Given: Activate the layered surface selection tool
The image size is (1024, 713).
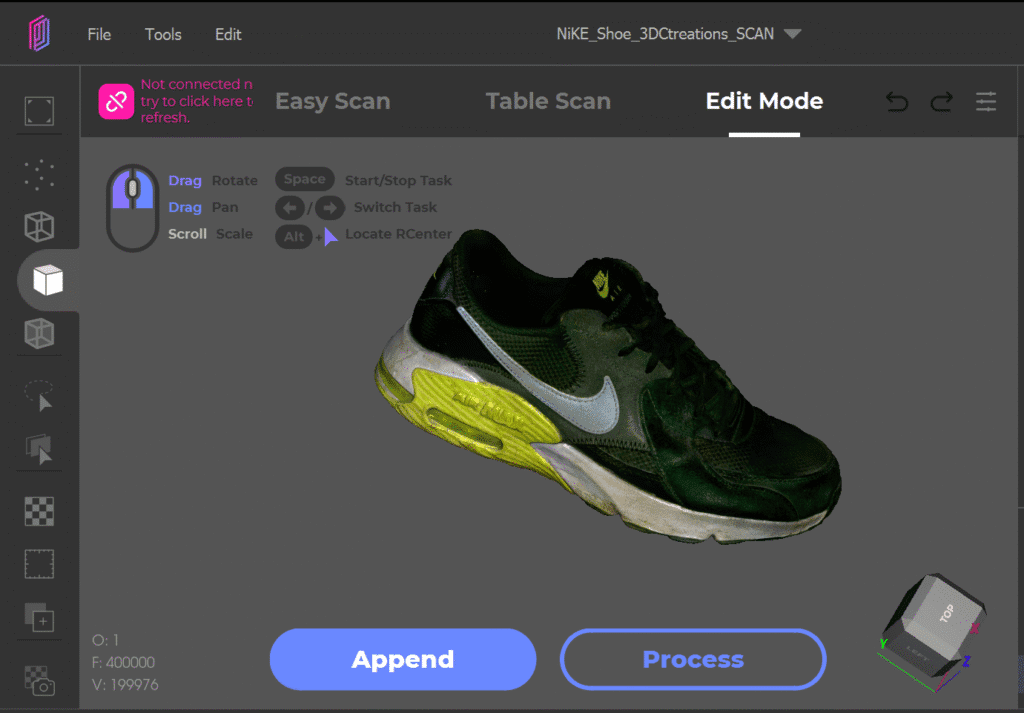Looking at the screenshot, I should click(x=39, y=450).
